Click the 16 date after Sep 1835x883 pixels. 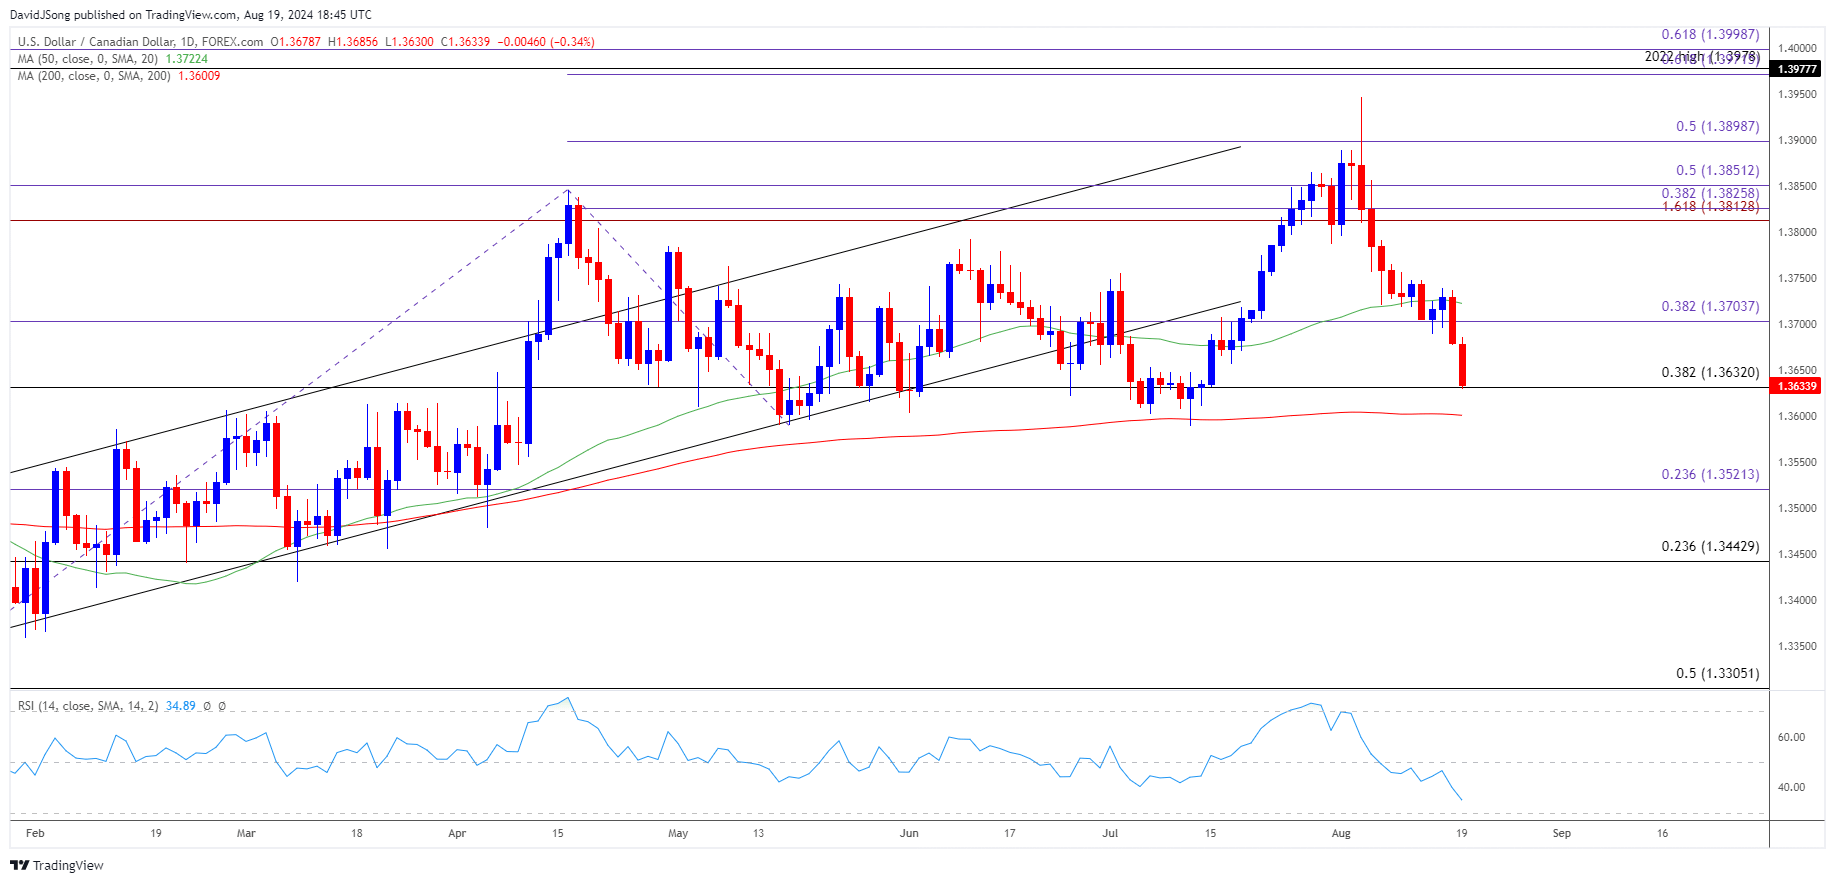pyautogui.click(x=1663, y=833)
